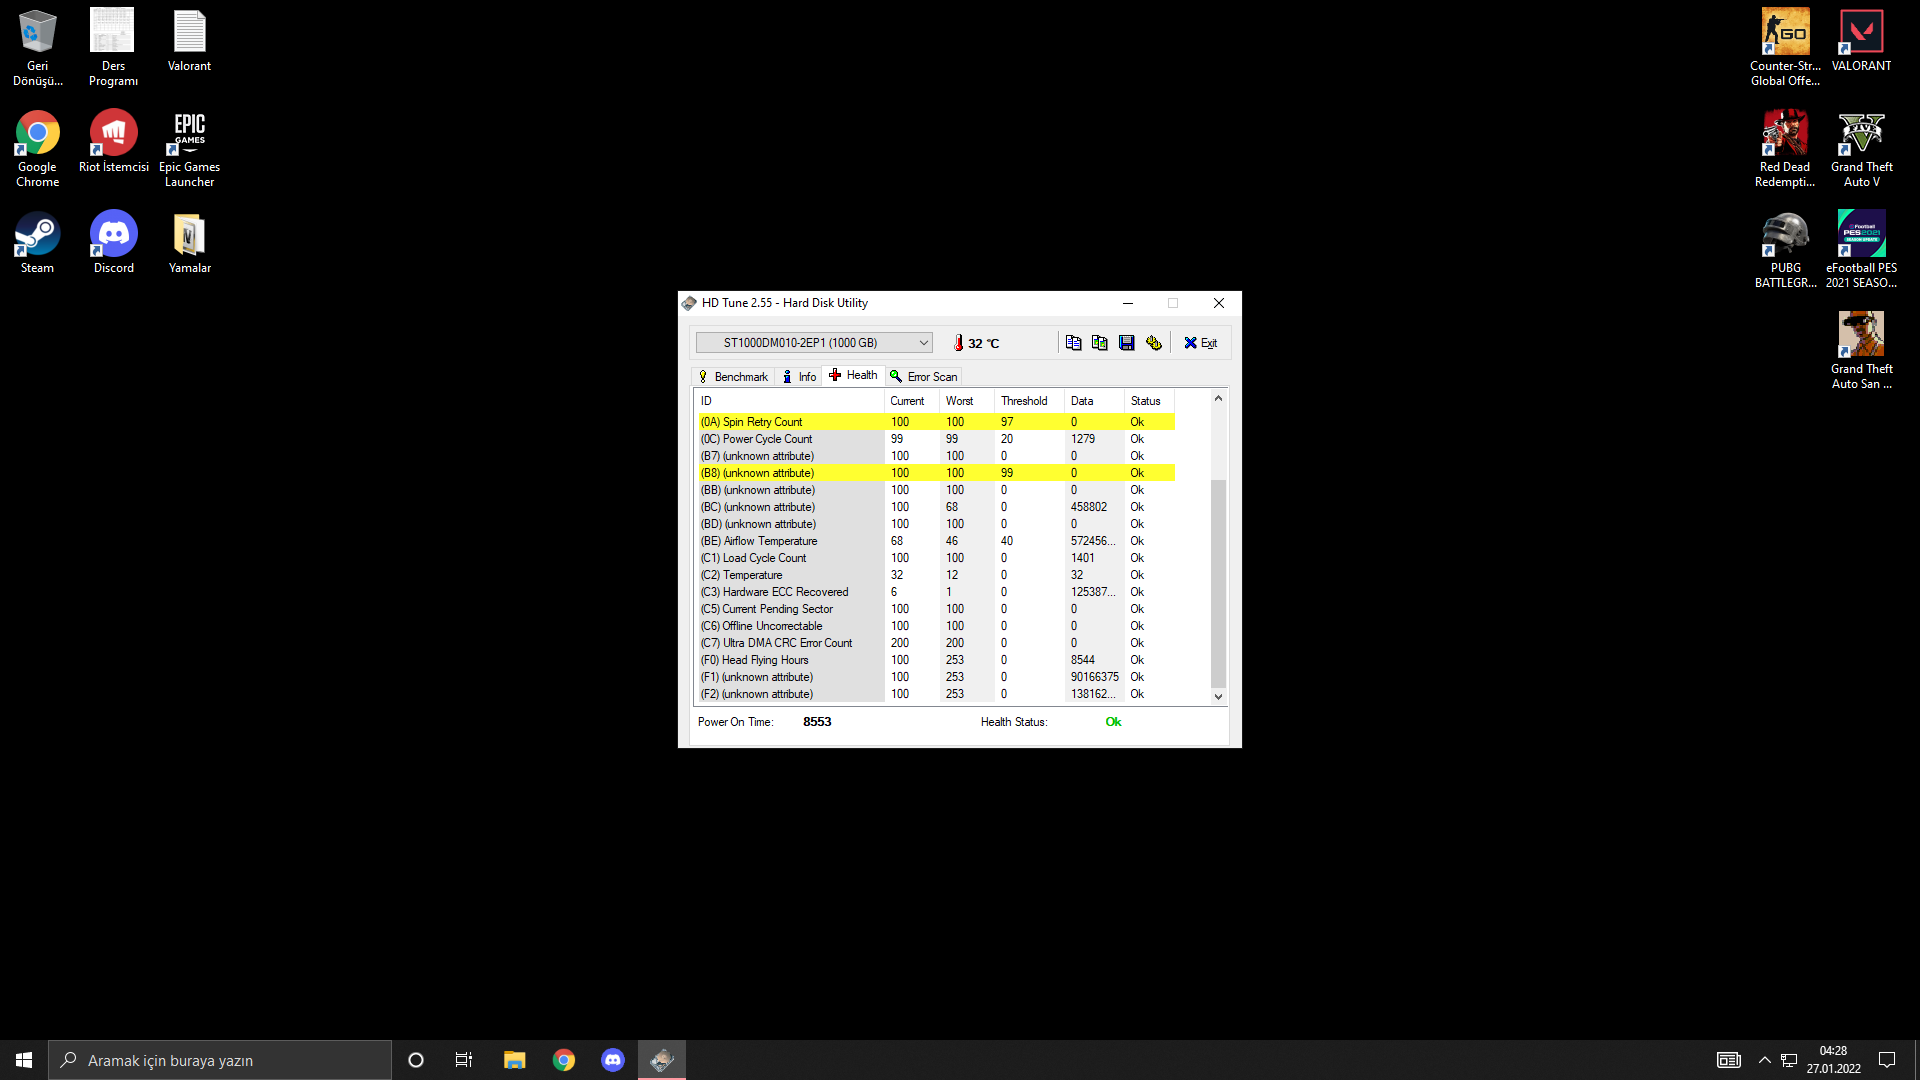Select the (C2) Temperature attribute row
The width and height of the screenshot is (1920, 1080).
[x=790, y=575]
